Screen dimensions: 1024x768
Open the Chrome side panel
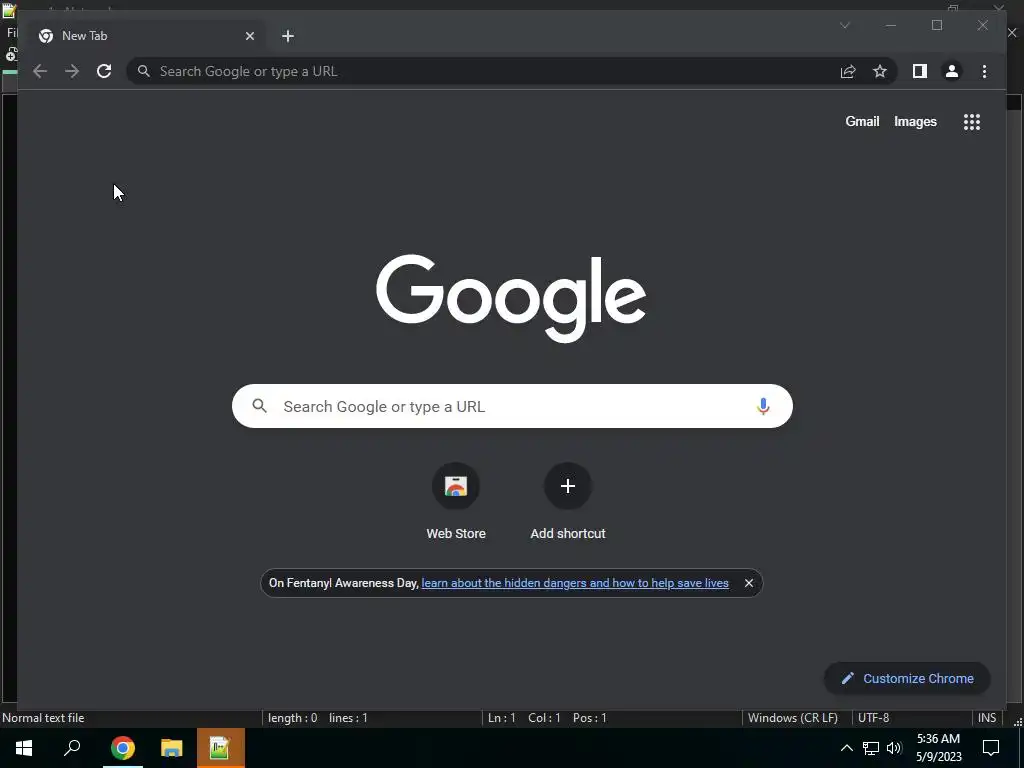pos(920,71)
